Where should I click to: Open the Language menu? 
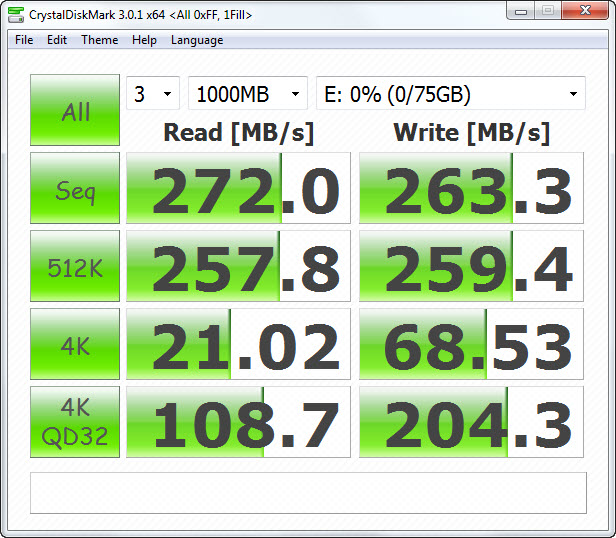pos(197,40)
